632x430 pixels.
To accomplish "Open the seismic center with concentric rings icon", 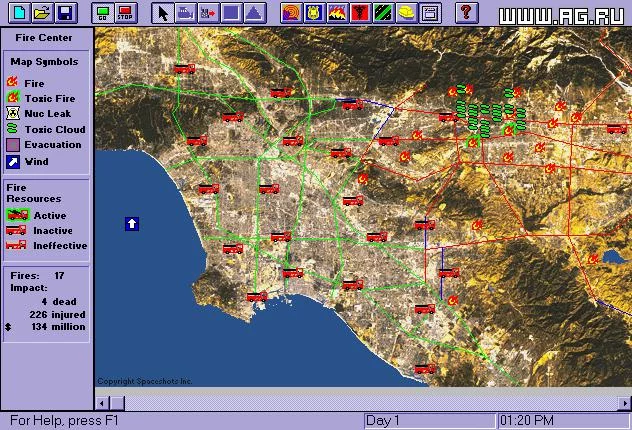I will 291,13.
